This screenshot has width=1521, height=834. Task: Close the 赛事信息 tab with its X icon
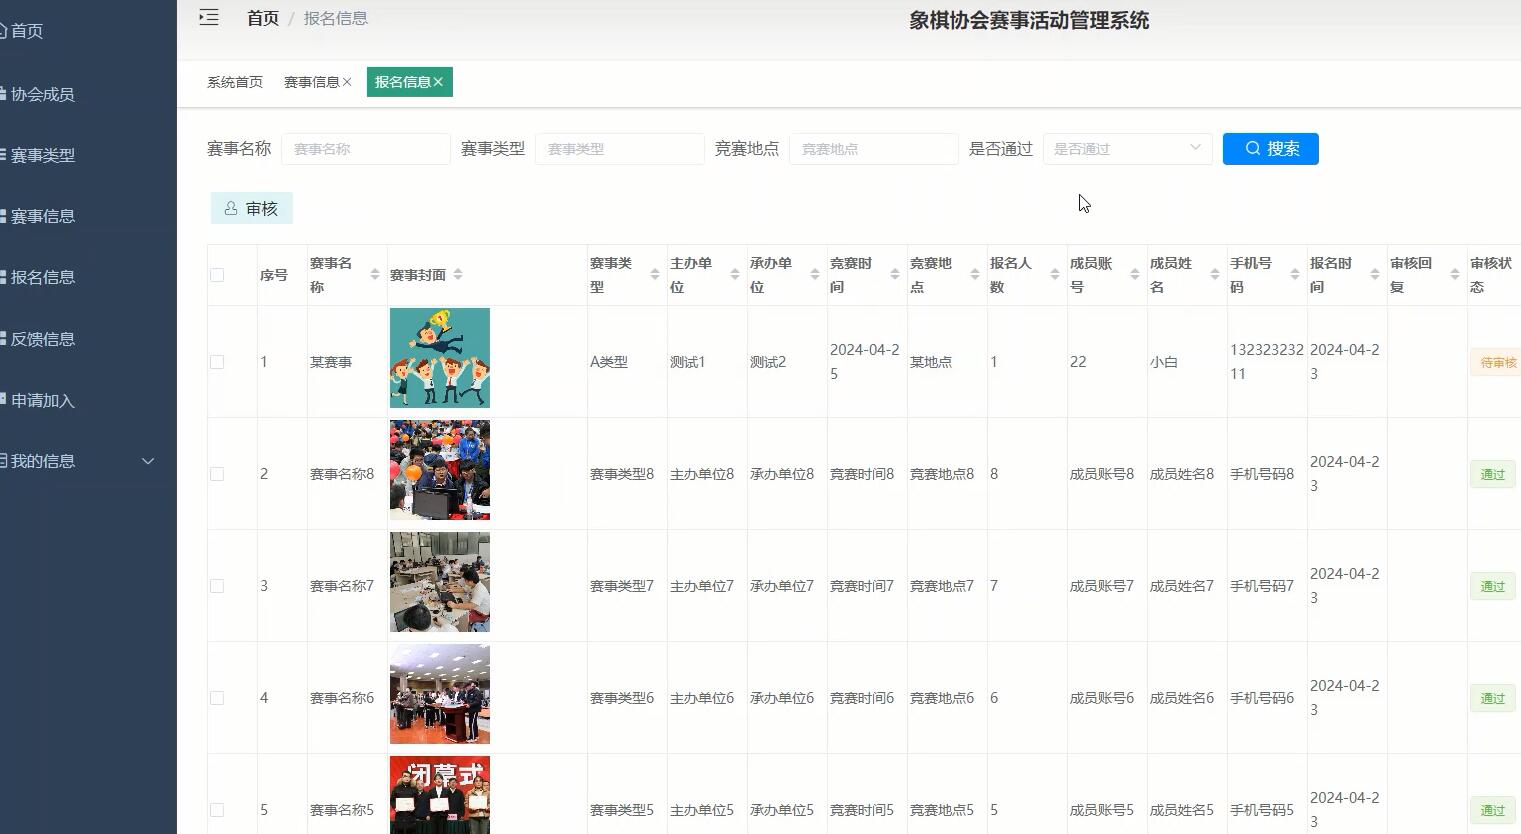pyautogui.click(x=347, y=82)
